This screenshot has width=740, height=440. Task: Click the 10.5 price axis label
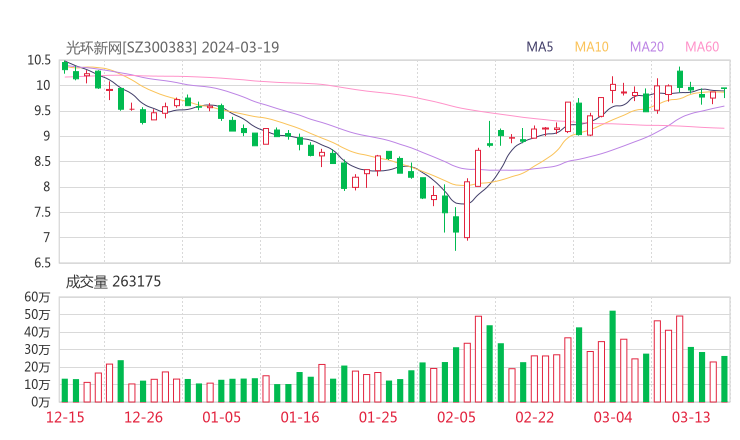39,60
